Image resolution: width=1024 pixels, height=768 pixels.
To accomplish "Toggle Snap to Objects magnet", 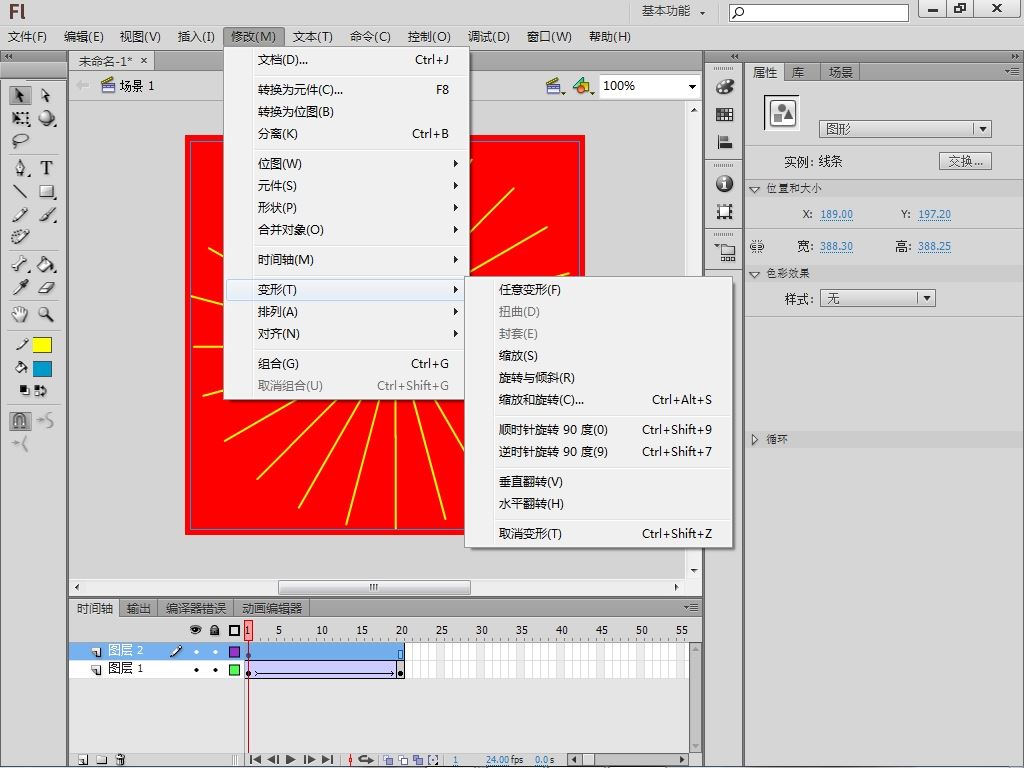I will coord(20,421).
